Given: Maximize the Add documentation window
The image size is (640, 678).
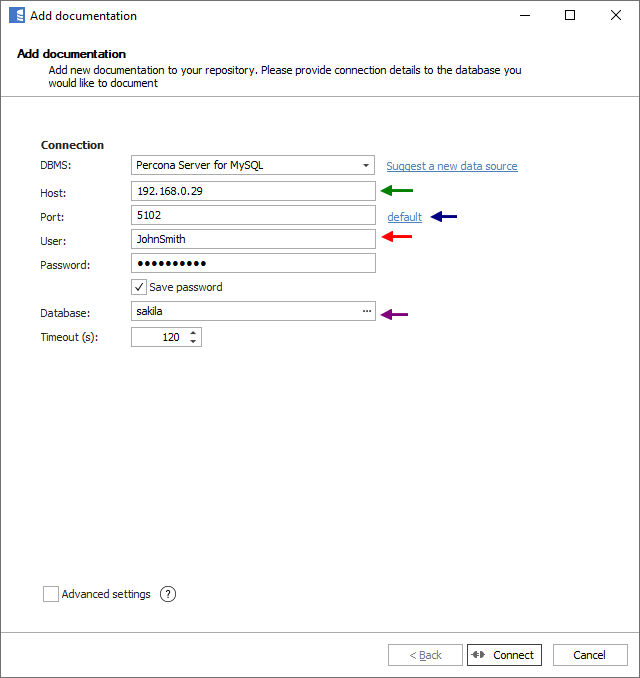Looking at the screenshot, I should pyautogui.click(x=570, y=16).
